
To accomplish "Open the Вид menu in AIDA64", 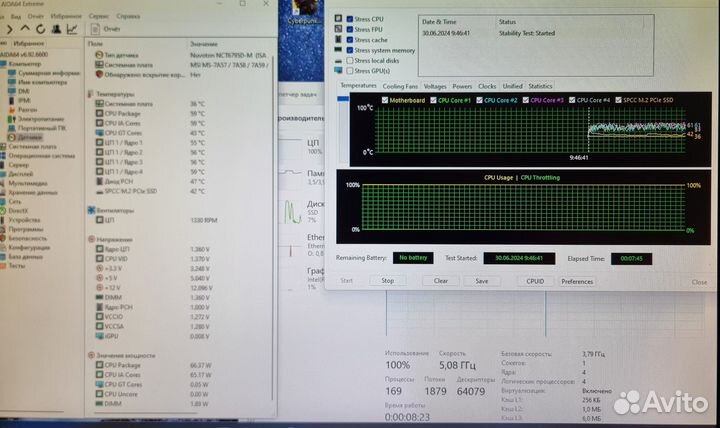I will pos(16,16).
